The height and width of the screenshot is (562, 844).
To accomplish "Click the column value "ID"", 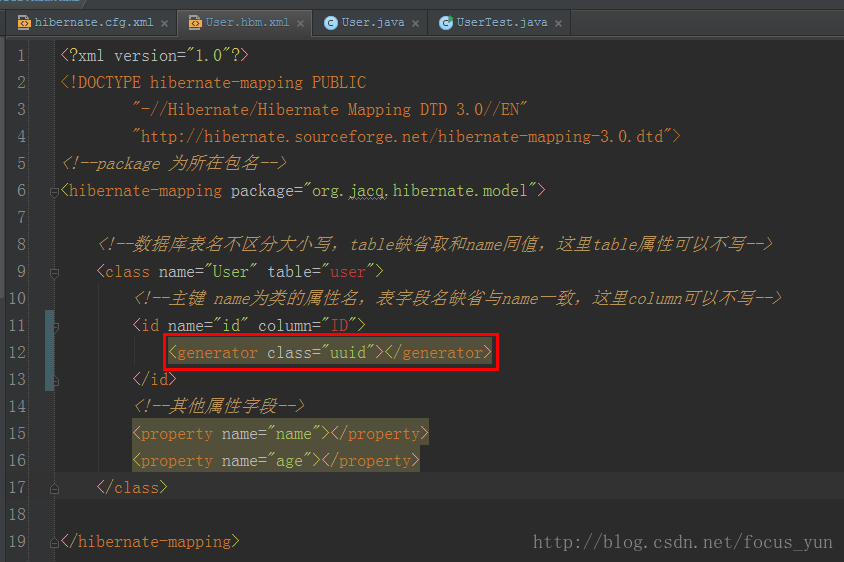I will 339,325.
